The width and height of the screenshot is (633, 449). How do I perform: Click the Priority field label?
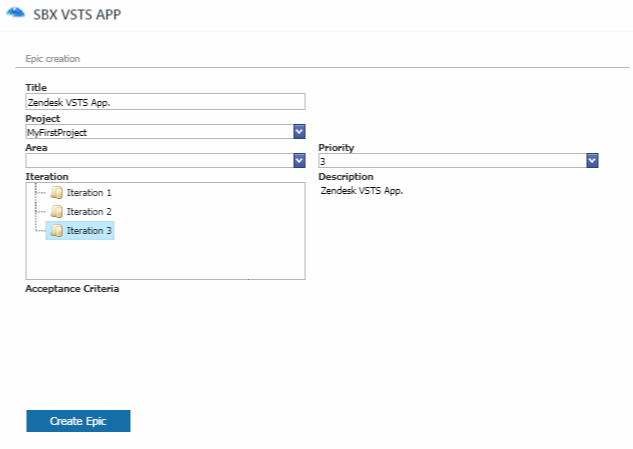336,148
